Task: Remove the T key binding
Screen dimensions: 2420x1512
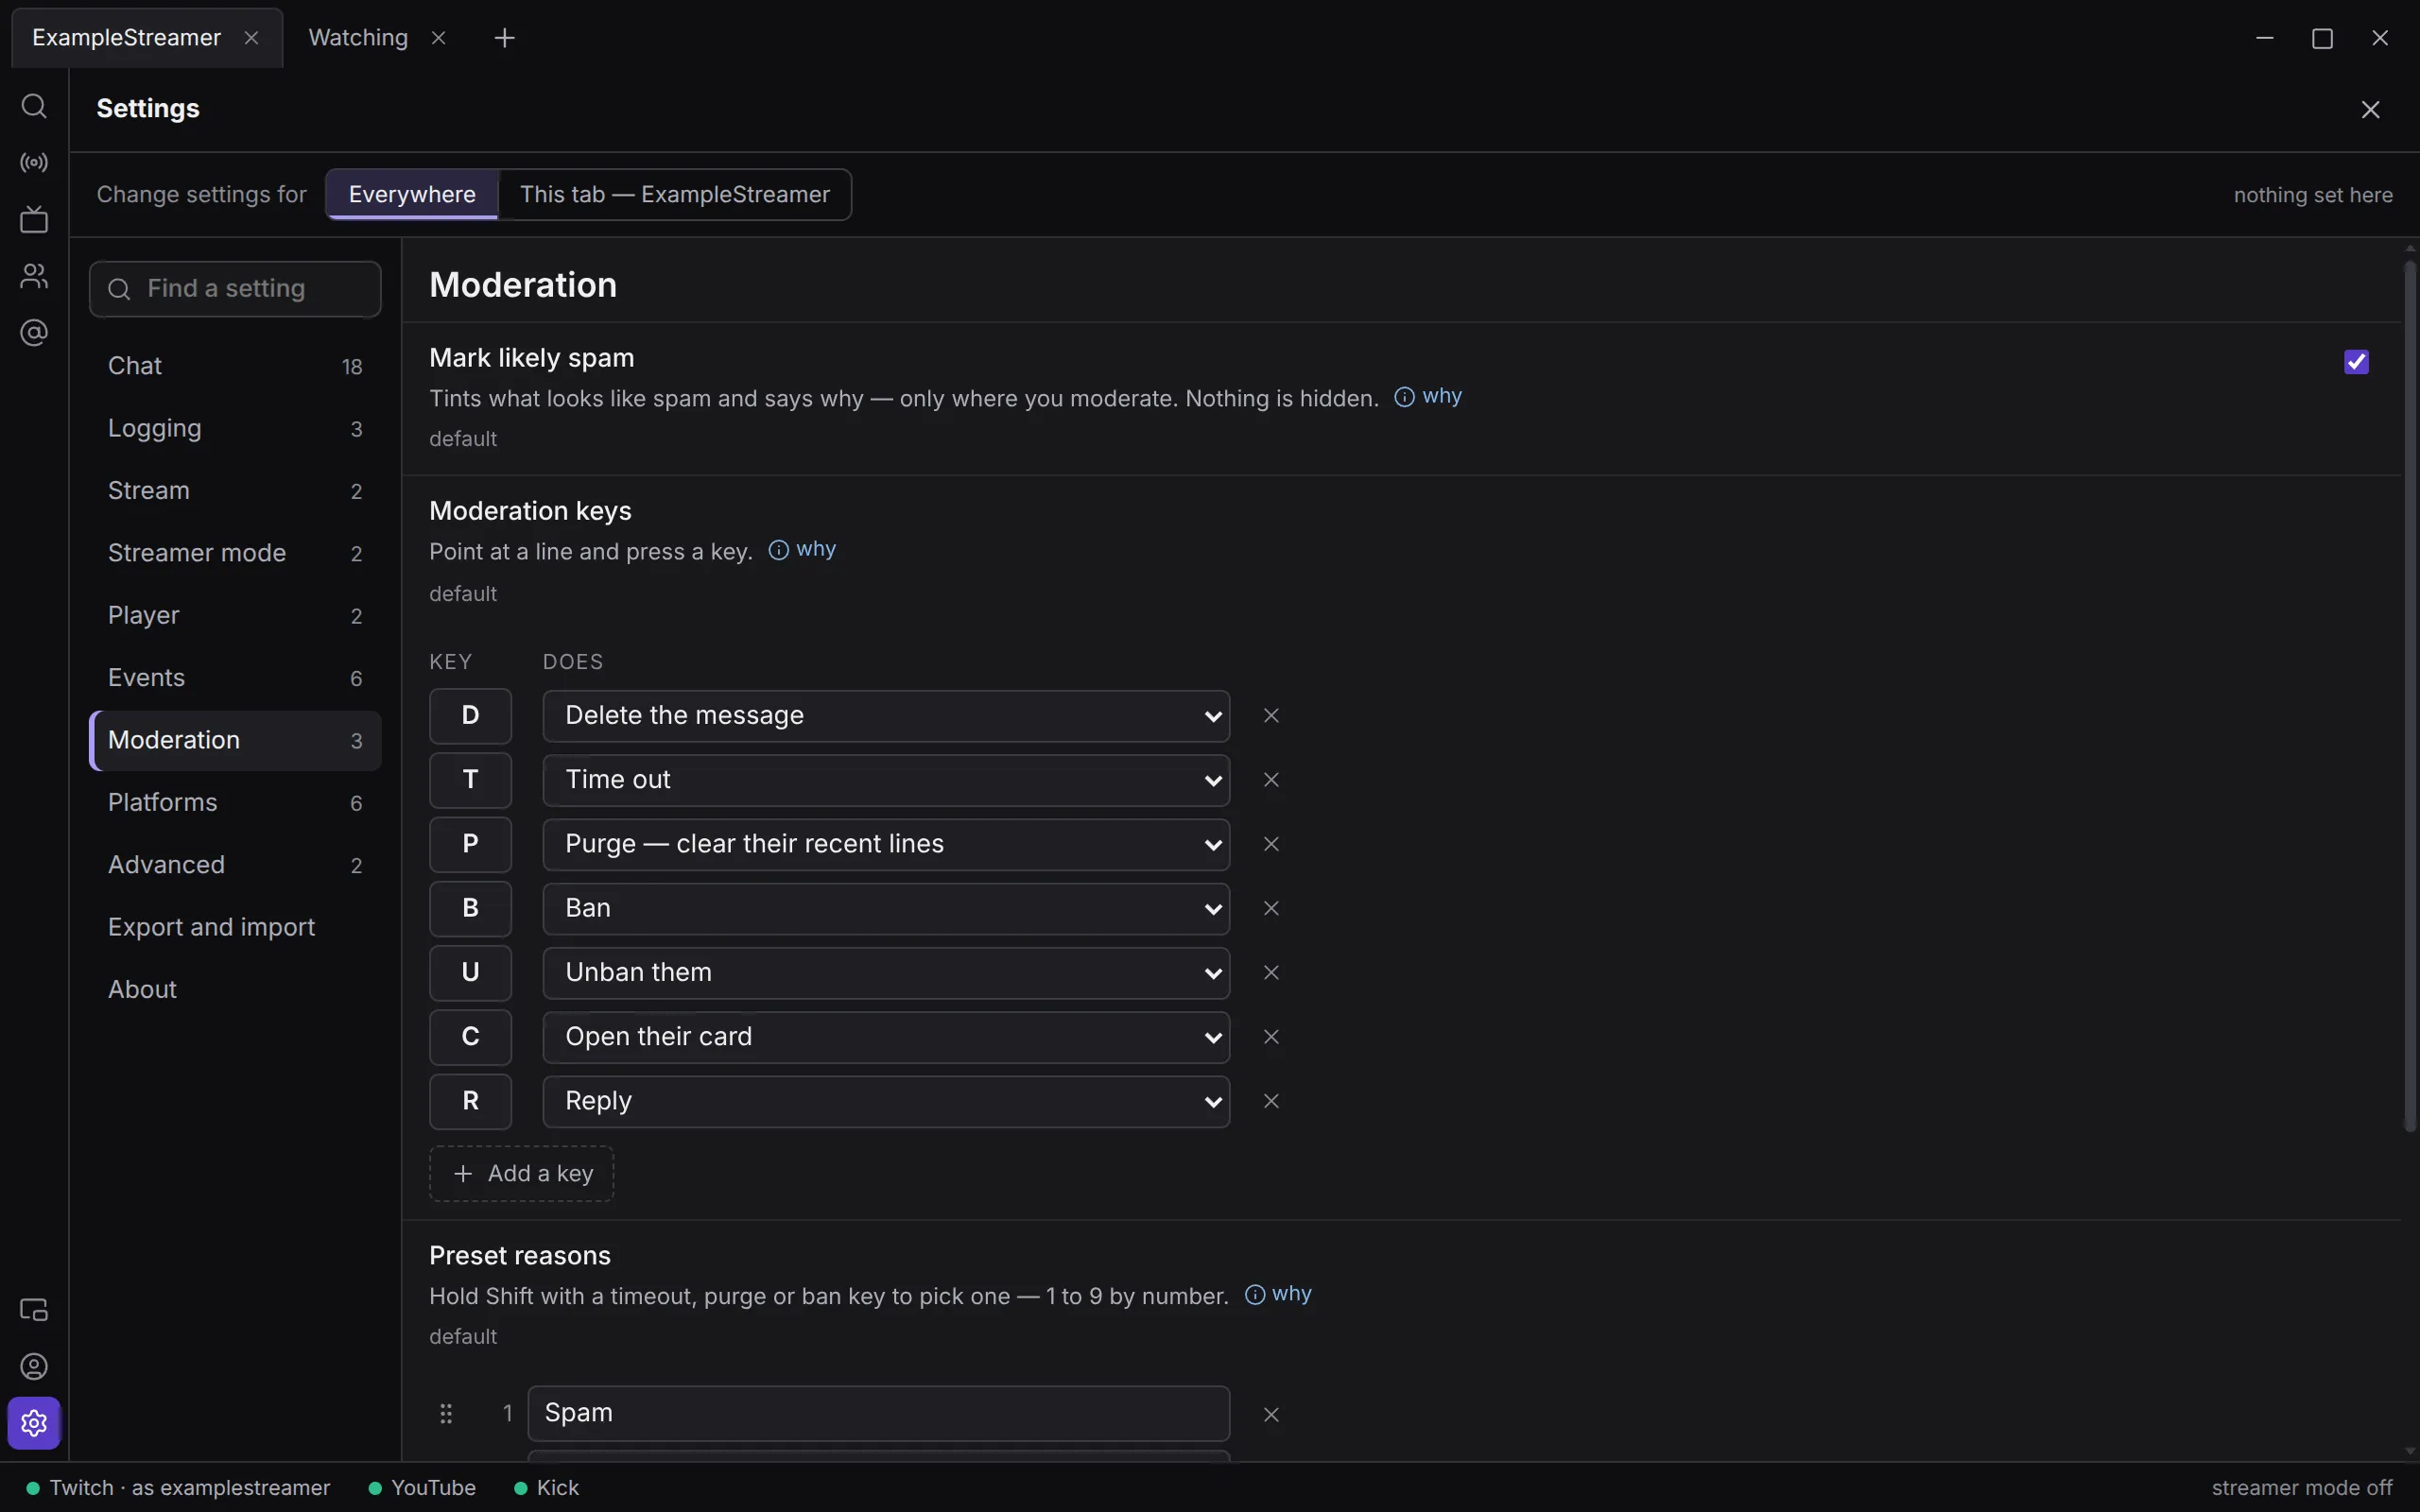Action: click(1271, 780)
